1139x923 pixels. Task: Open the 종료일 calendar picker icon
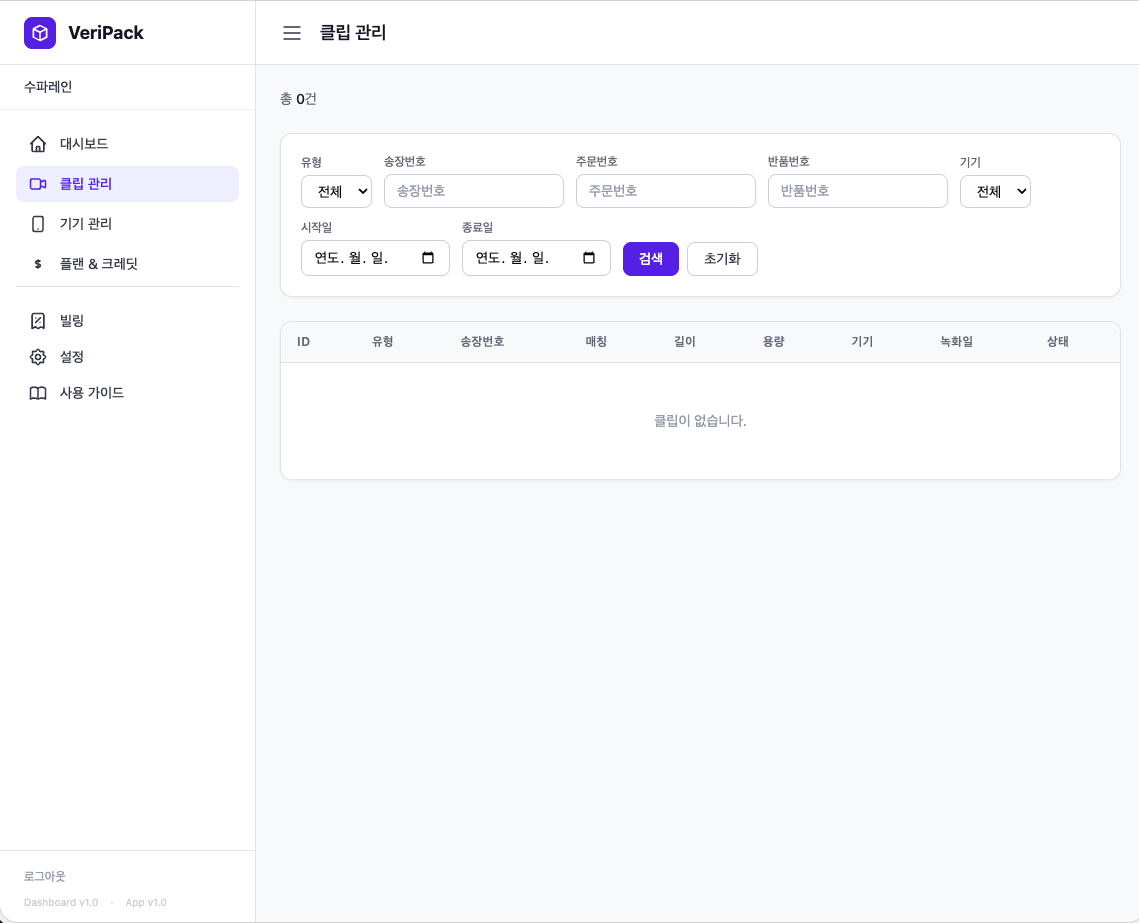(589, 258)
